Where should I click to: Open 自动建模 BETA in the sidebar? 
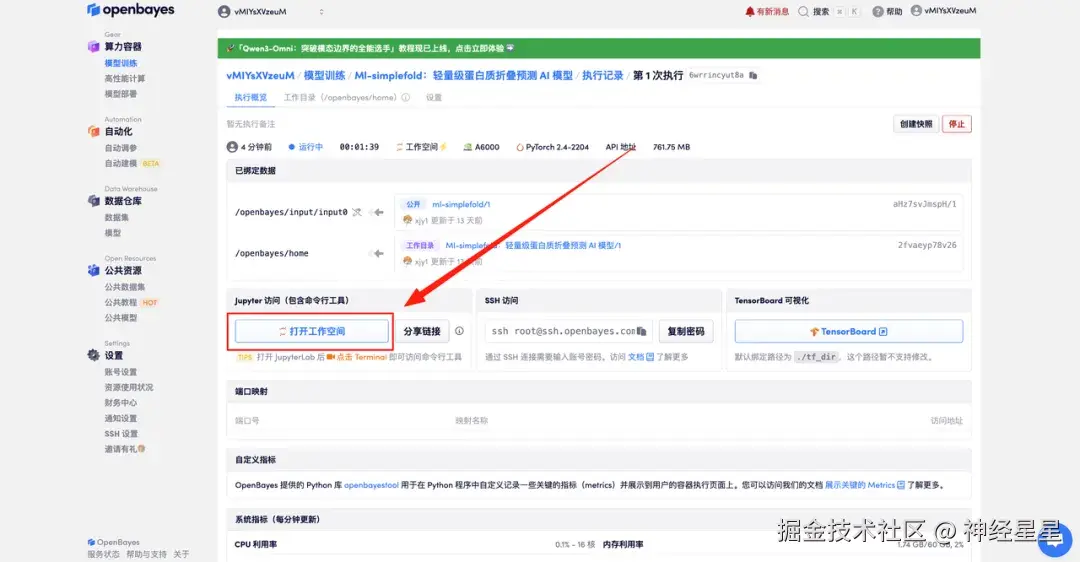click(x=132, y=163)
